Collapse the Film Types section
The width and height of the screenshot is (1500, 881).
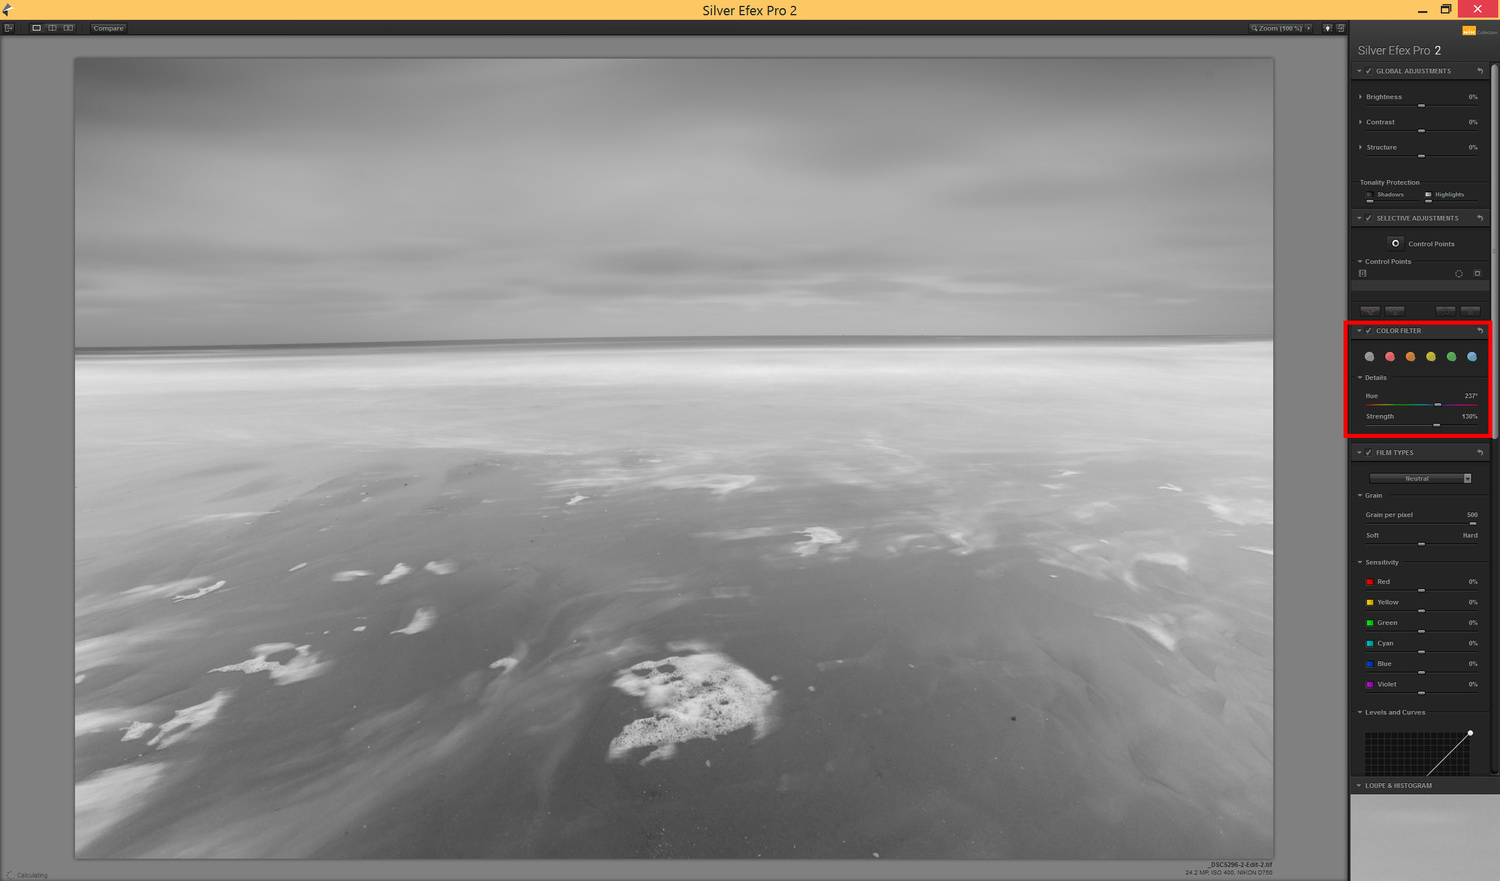(x=1360, y=453)
